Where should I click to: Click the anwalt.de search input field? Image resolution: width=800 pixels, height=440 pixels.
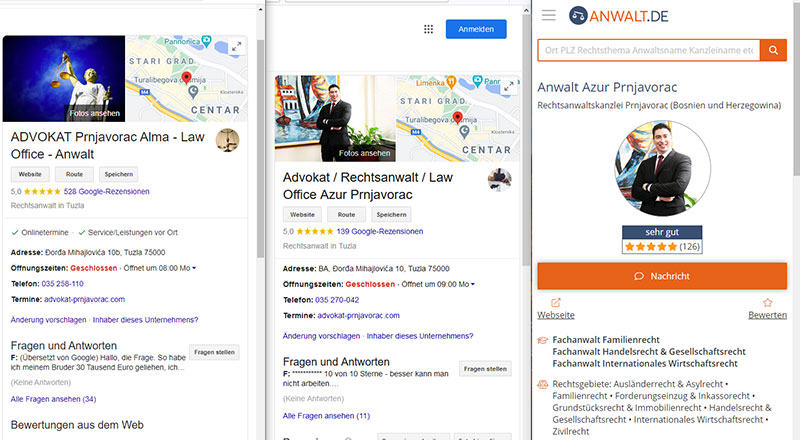[x=648, y=50]
